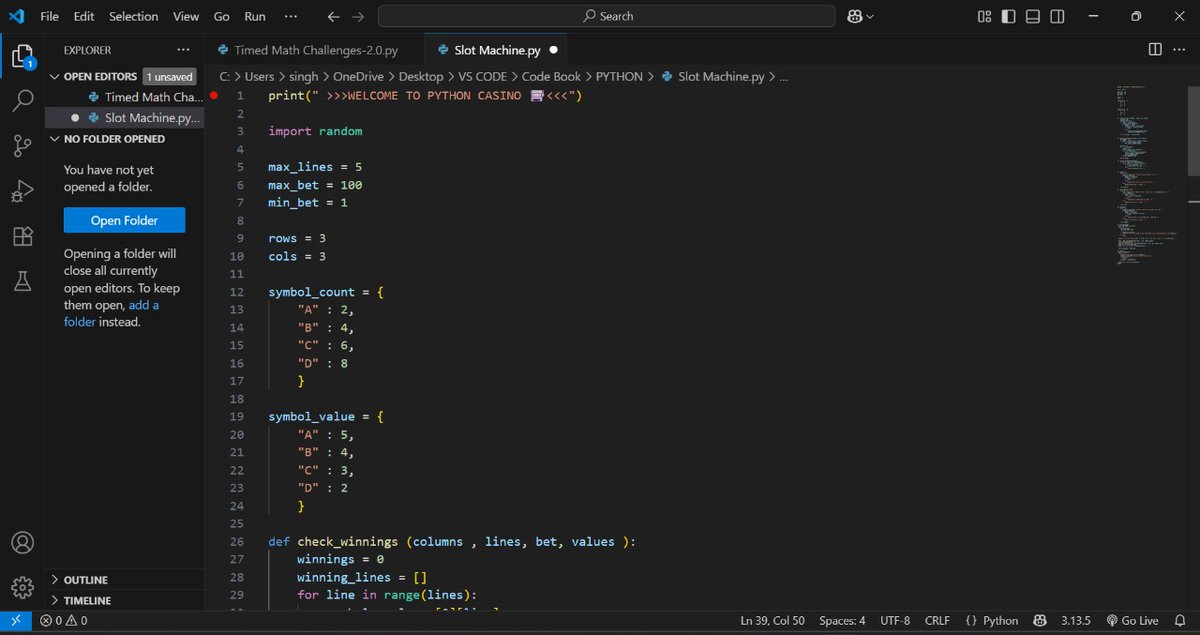
Task: Open the Explorer view in activity bar
Action: pos(23,56)
